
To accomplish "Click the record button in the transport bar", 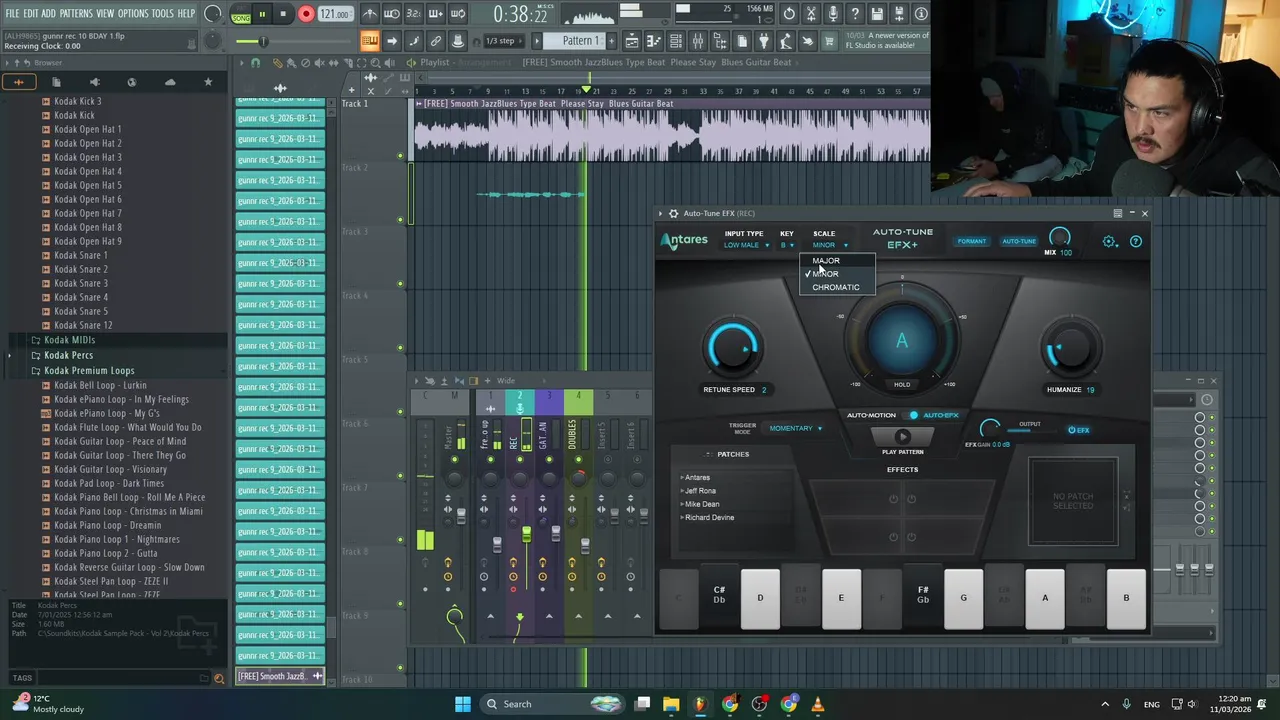I will pyautogui.click(x=306, y=14).
